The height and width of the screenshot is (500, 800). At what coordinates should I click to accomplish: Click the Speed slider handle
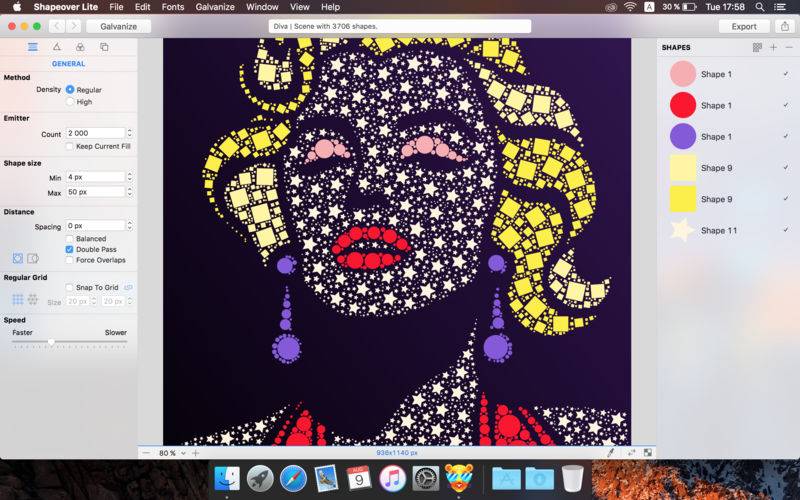pos(51,342)
